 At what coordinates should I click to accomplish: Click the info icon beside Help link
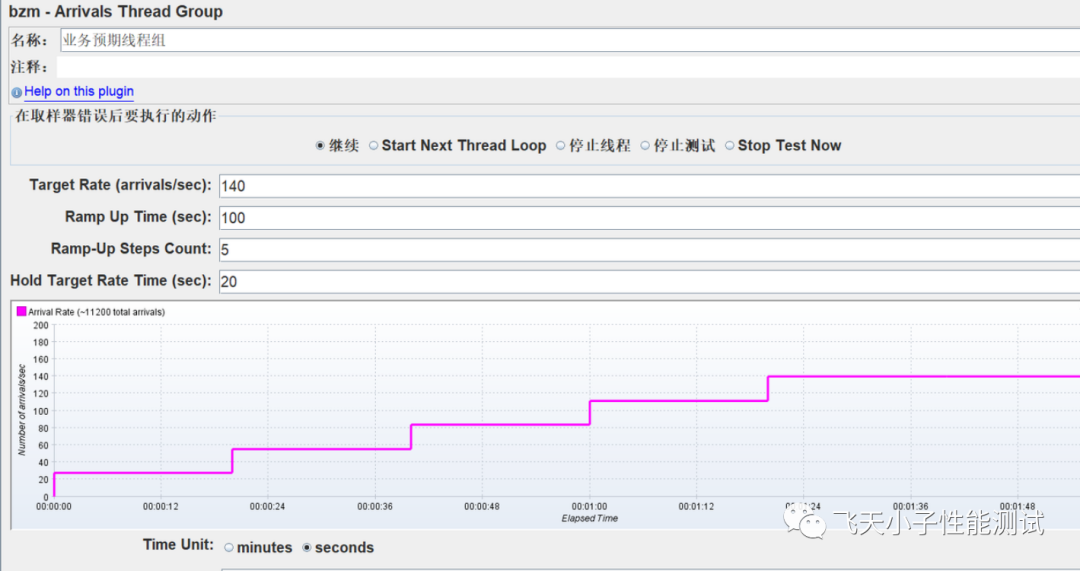click(x=17, y=92)
